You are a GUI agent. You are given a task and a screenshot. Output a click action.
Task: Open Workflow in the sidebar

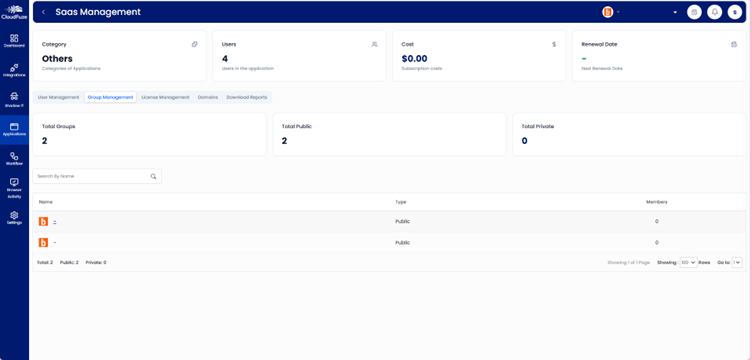pos(14,159)
